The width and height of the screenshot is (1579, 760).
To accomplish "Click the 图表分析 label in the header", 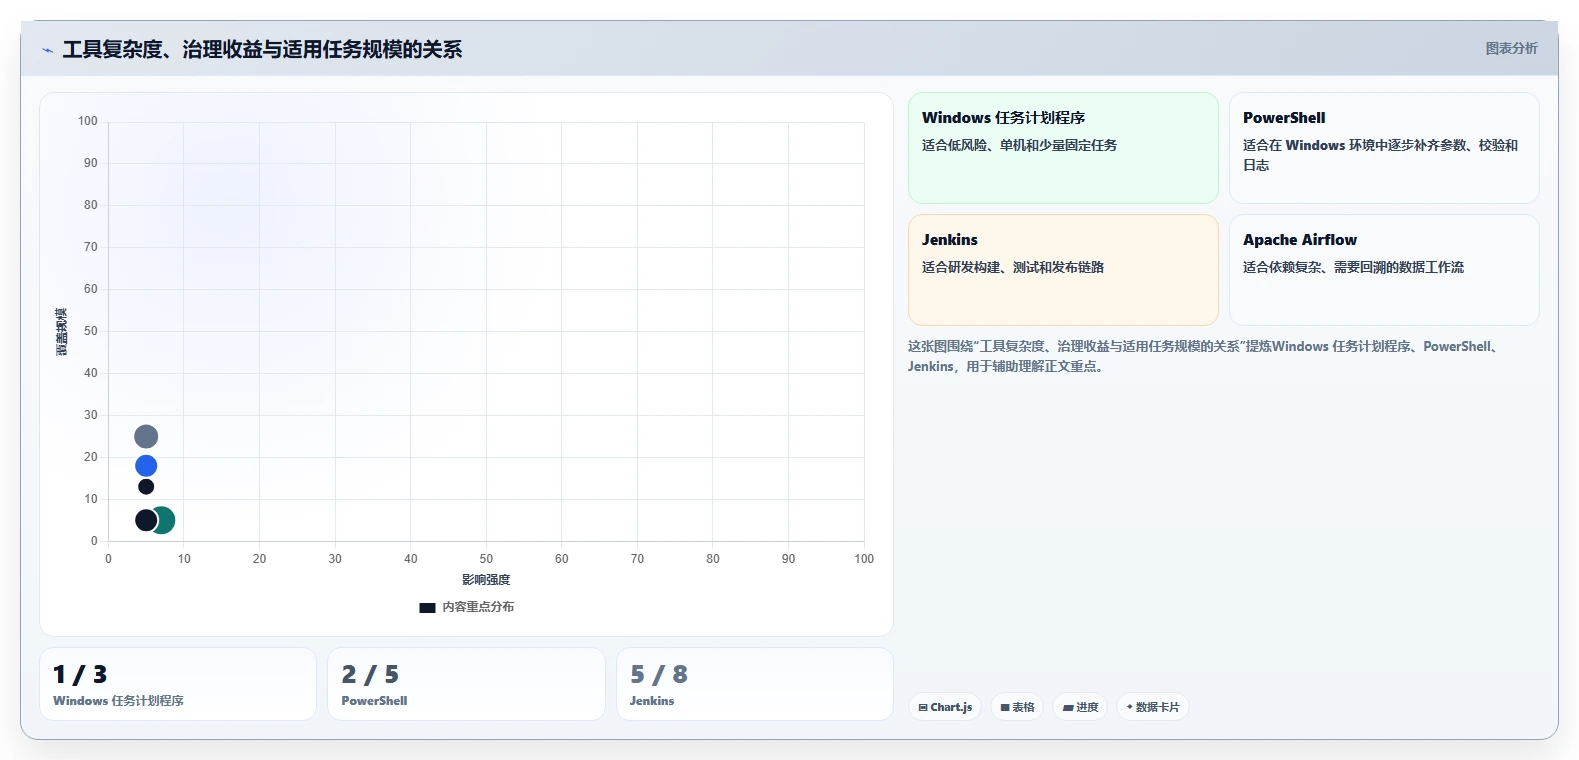I will (1511, 48).
